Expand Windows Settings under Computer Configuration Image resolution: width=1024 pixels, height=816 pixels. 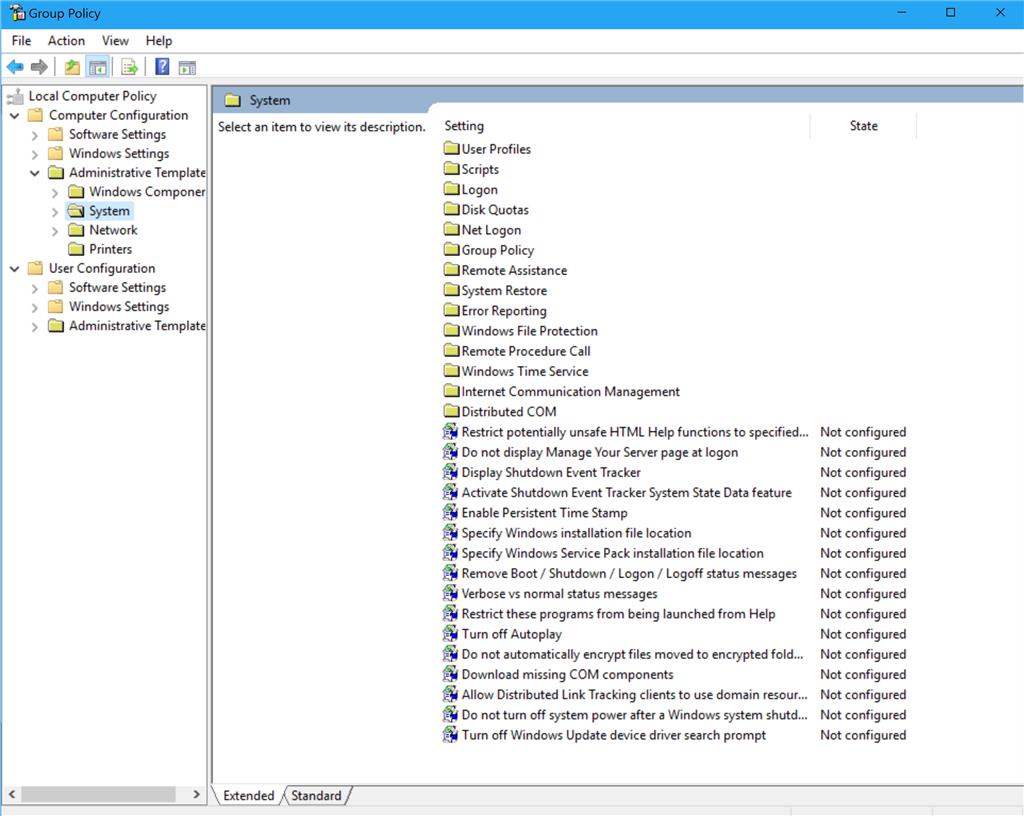coord(35,154)
